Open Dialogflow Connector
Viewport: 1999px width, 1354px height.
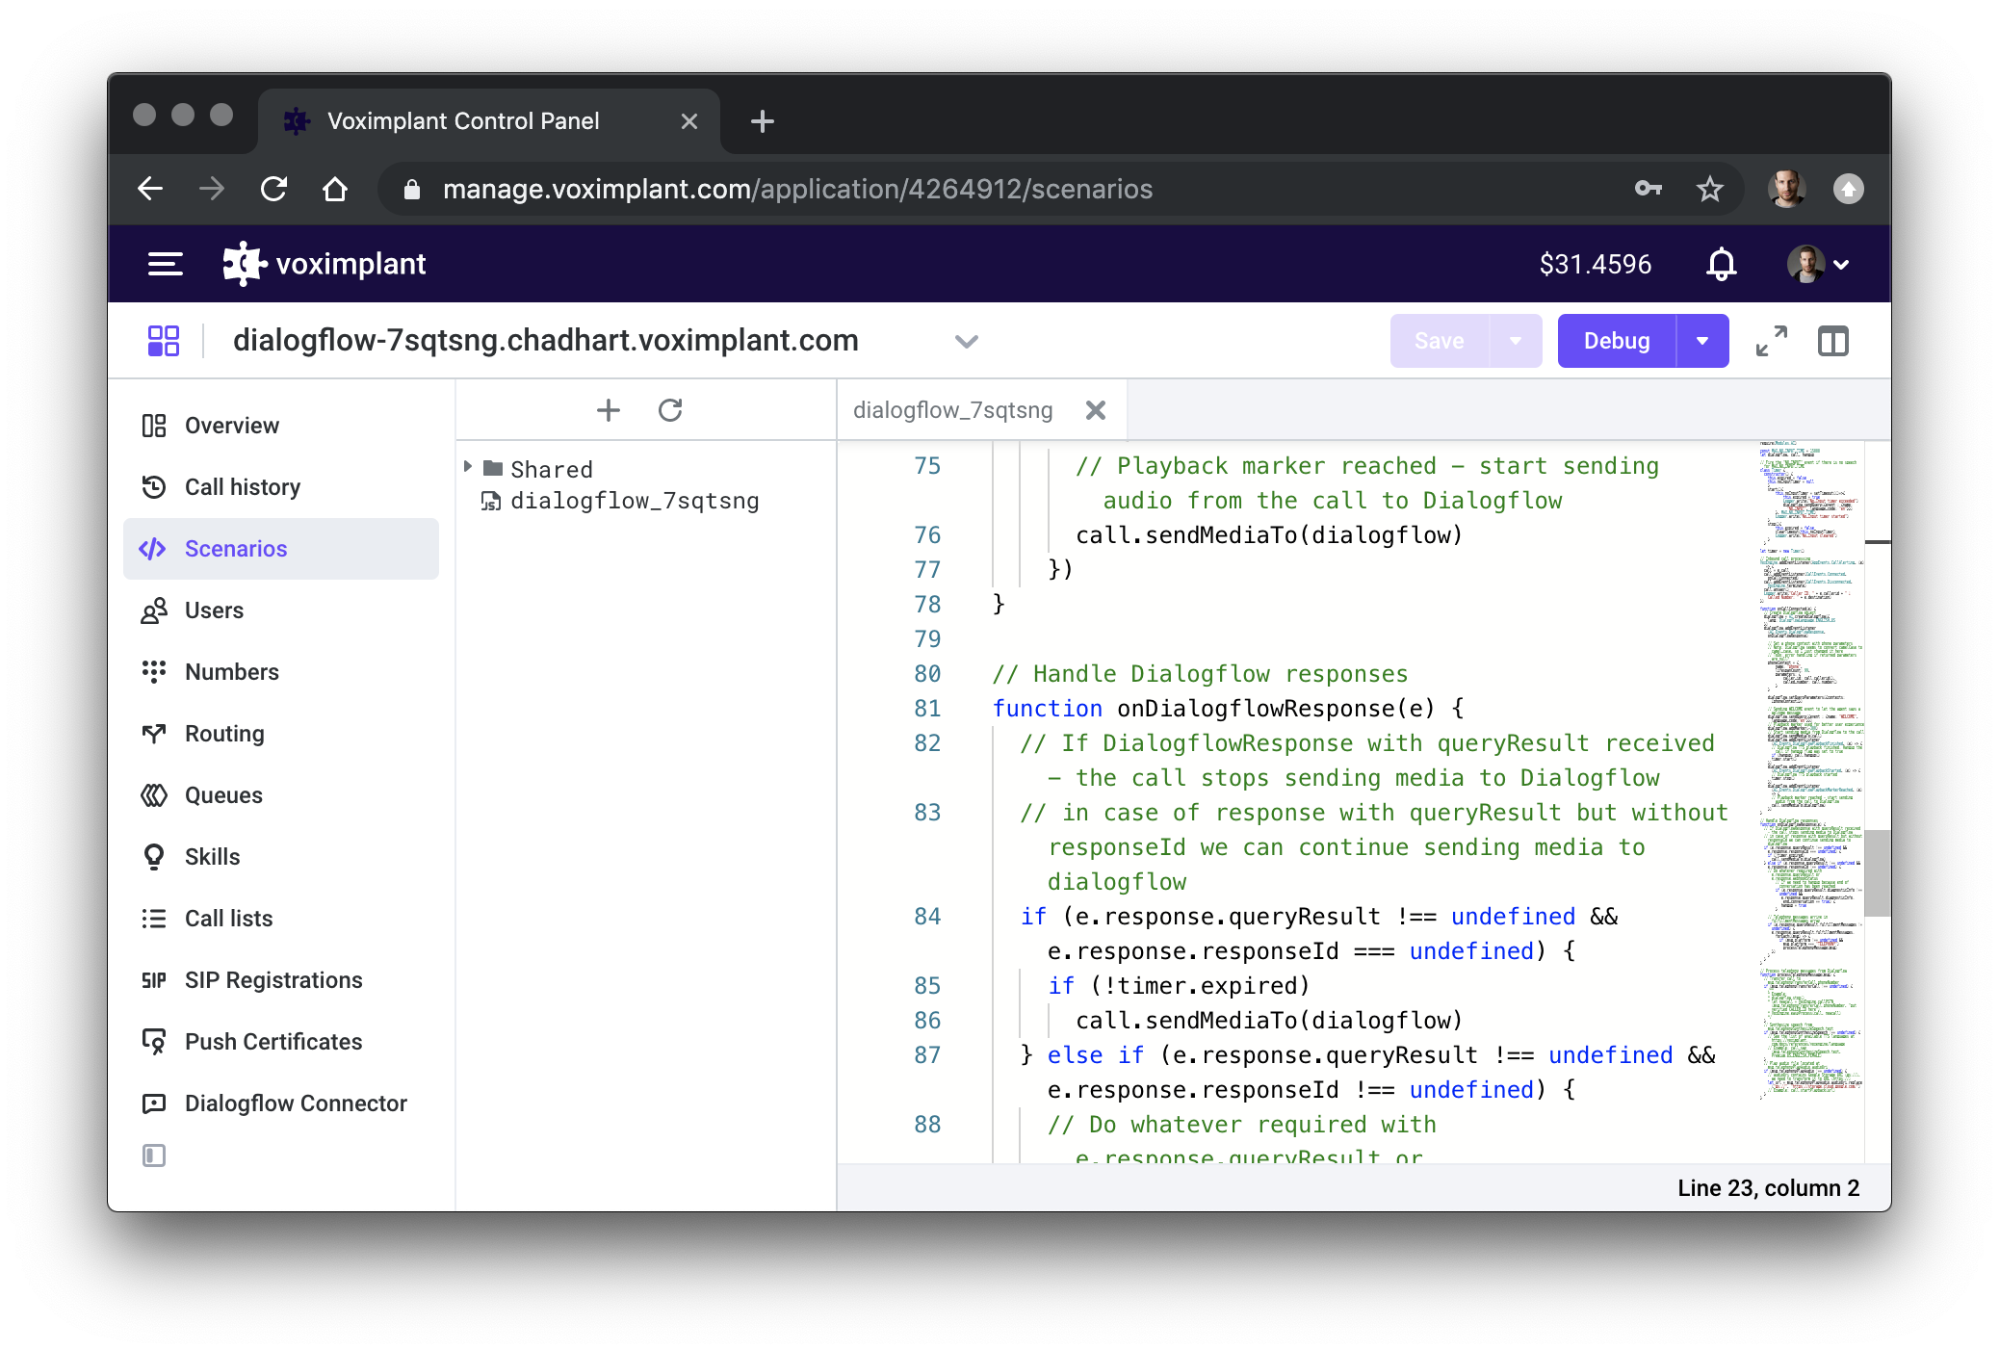281,1103
